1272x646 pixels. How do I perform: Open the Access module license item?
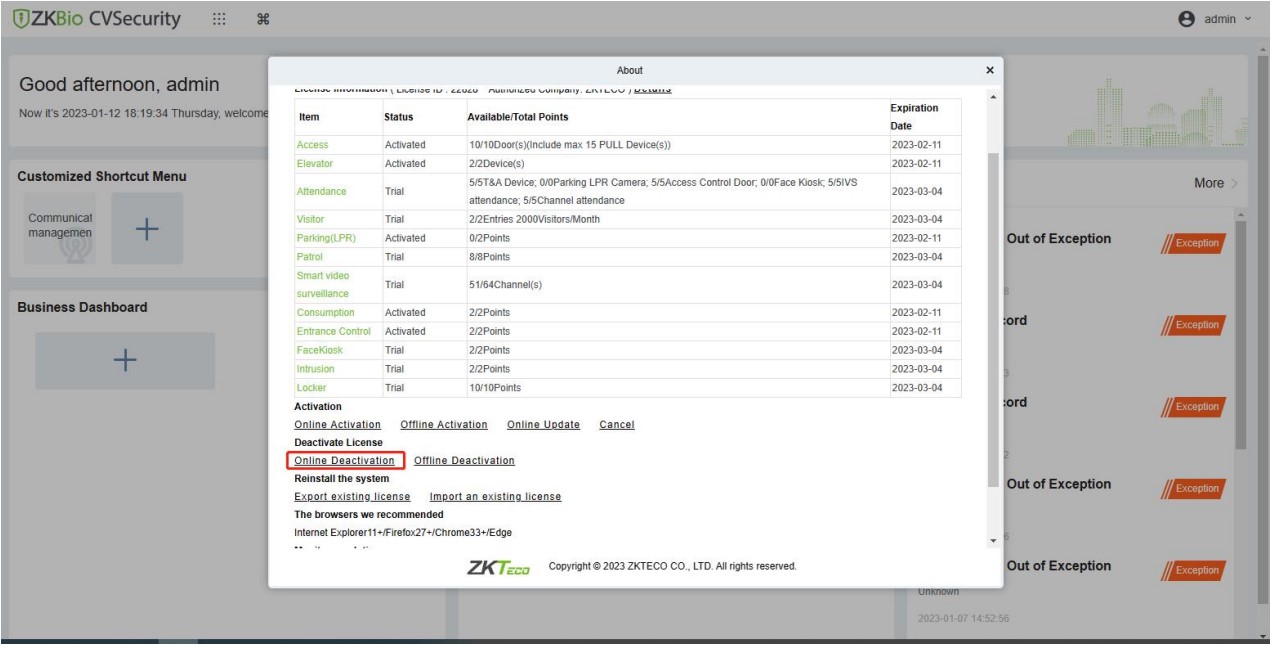coord(312,145)
